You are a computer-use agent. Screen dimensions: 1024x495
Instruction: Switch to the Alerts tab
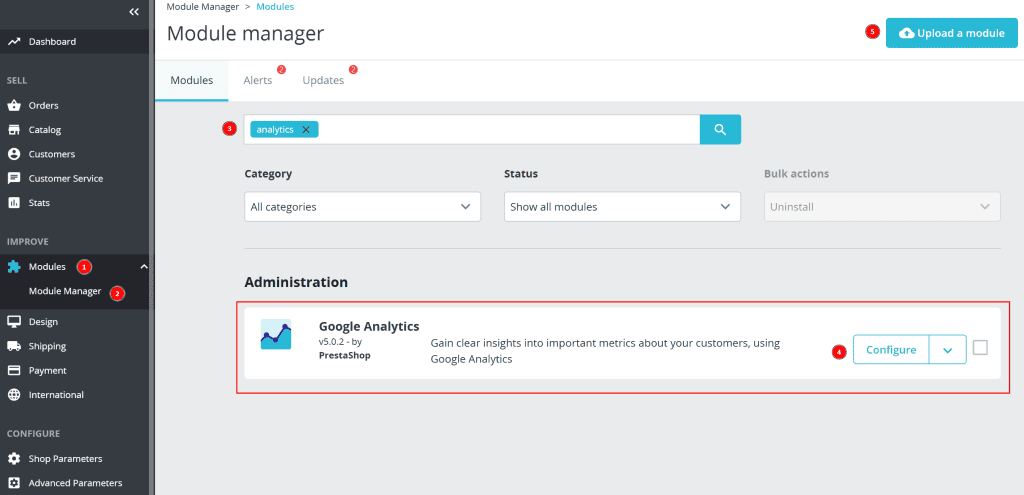pyautogui.click(x=258, y=80)
